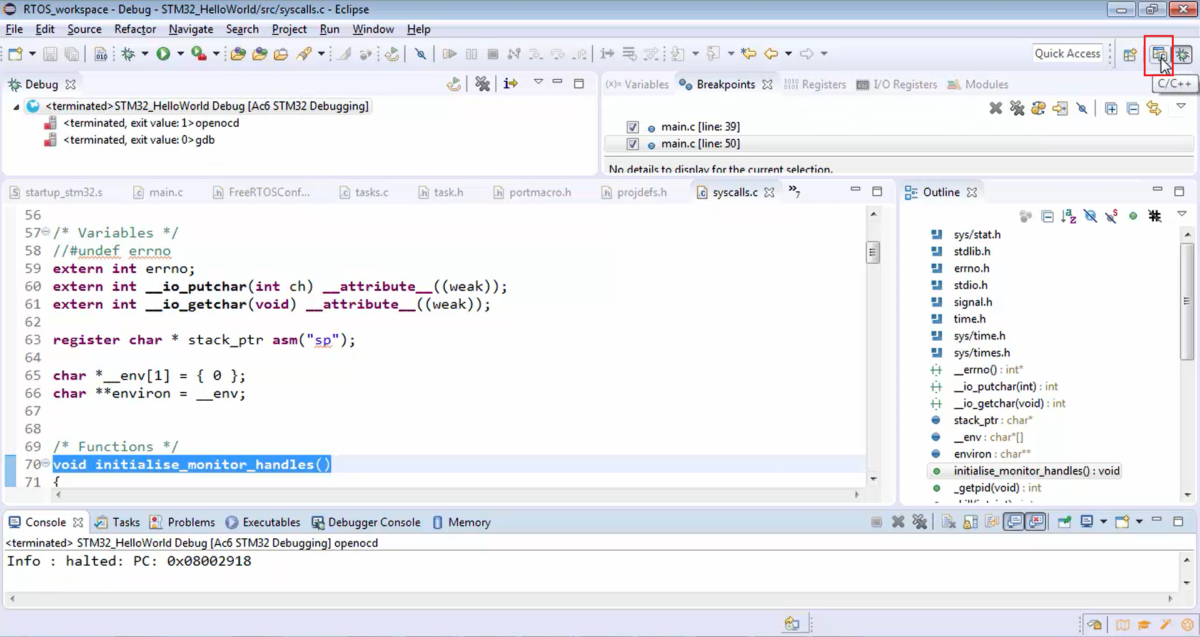Screen dimensions: 1200x637
Task: Switch to the C/C++ perspective icon
Action: tap(1159, 55)
